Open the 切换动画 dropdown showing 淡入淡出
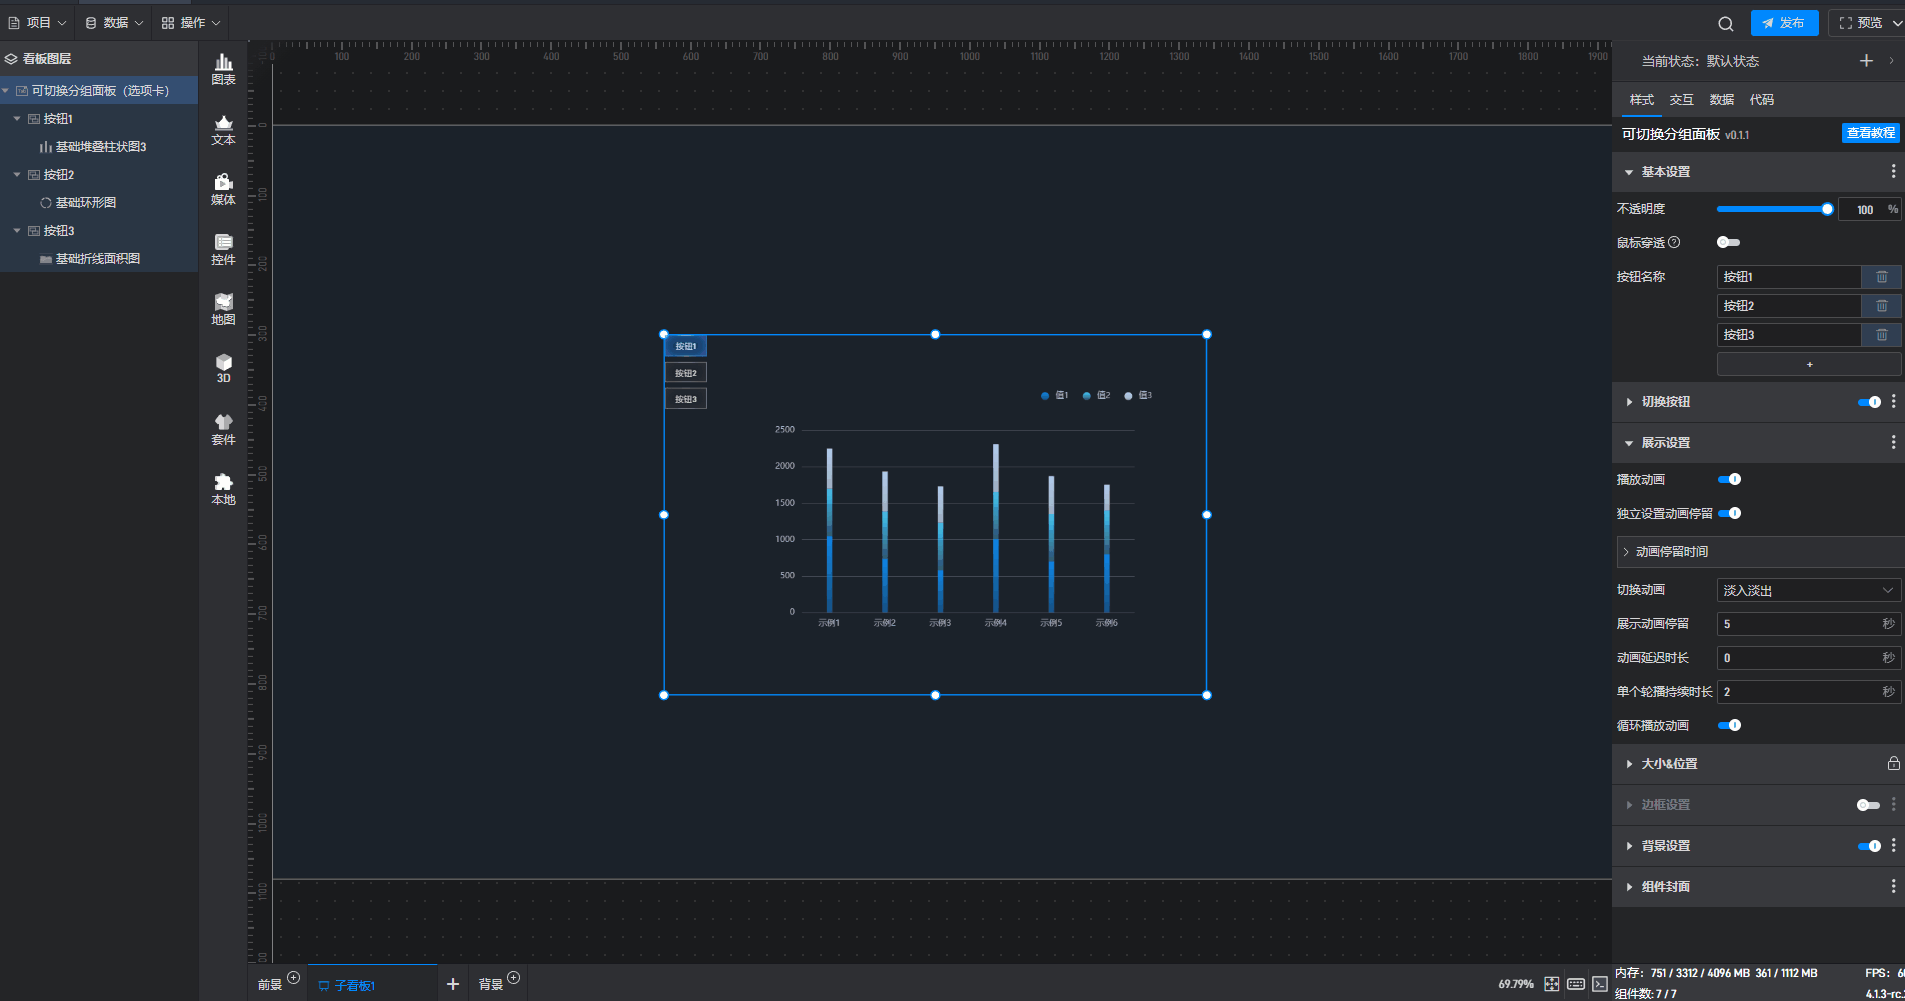Image resolution: width=1905 pixels, height=1001 pixels. coord(1807,591)
